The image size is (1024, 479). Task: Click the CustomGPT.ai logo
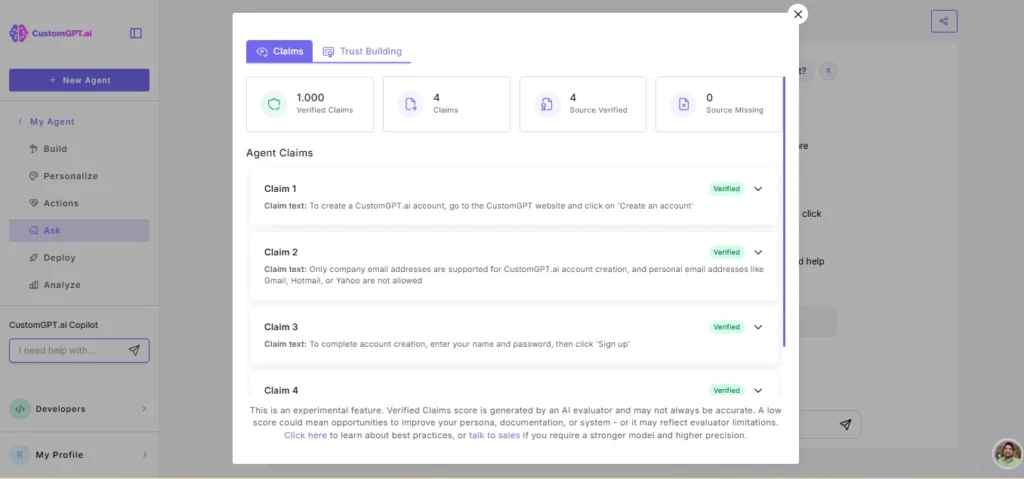pos(51,33)
